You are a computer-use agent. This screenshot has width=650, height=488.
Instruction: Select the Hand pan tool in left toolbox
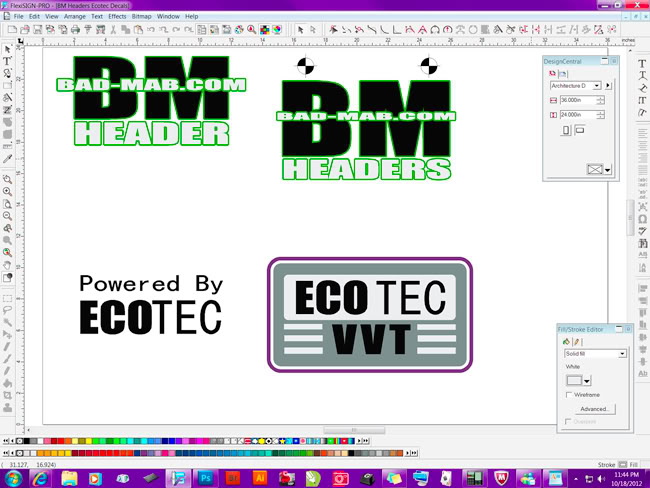click(x=7, y=265)
